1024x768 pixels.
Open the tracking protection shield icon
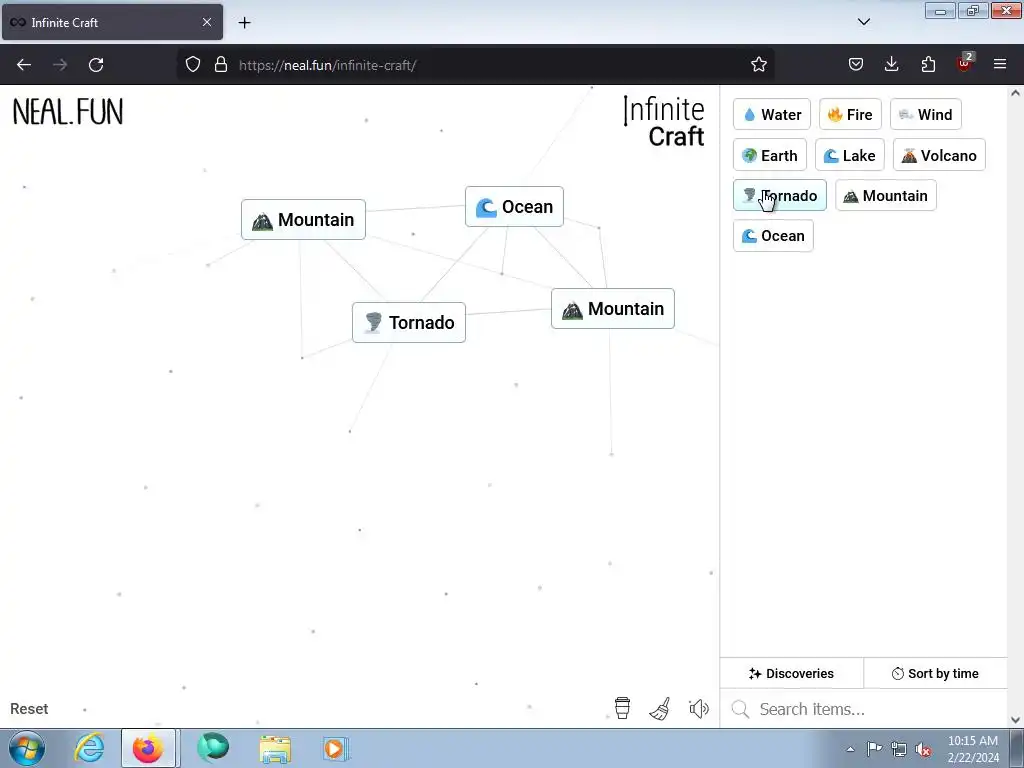193,64
